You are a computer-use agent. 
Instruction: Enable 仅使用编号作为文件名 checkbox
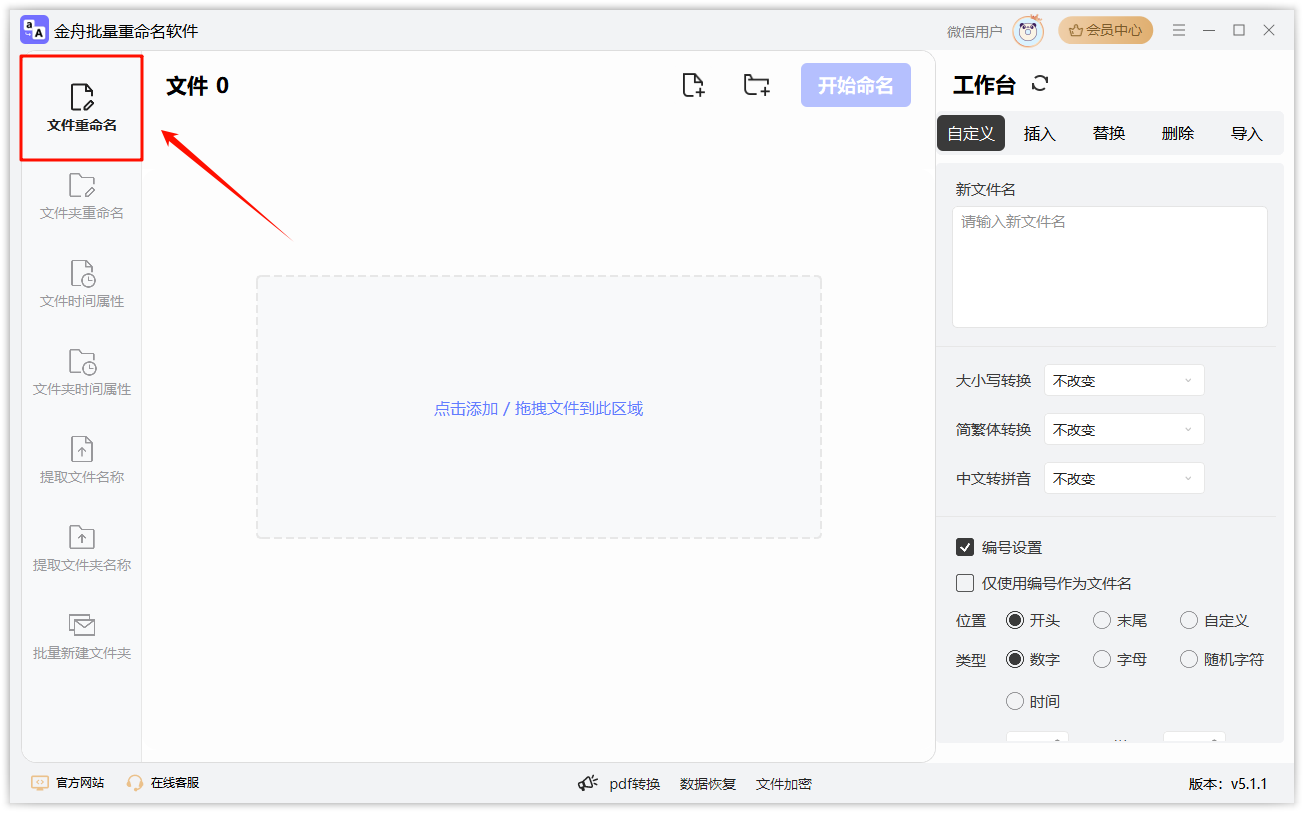pyautogui.click(x=965, y=583)
